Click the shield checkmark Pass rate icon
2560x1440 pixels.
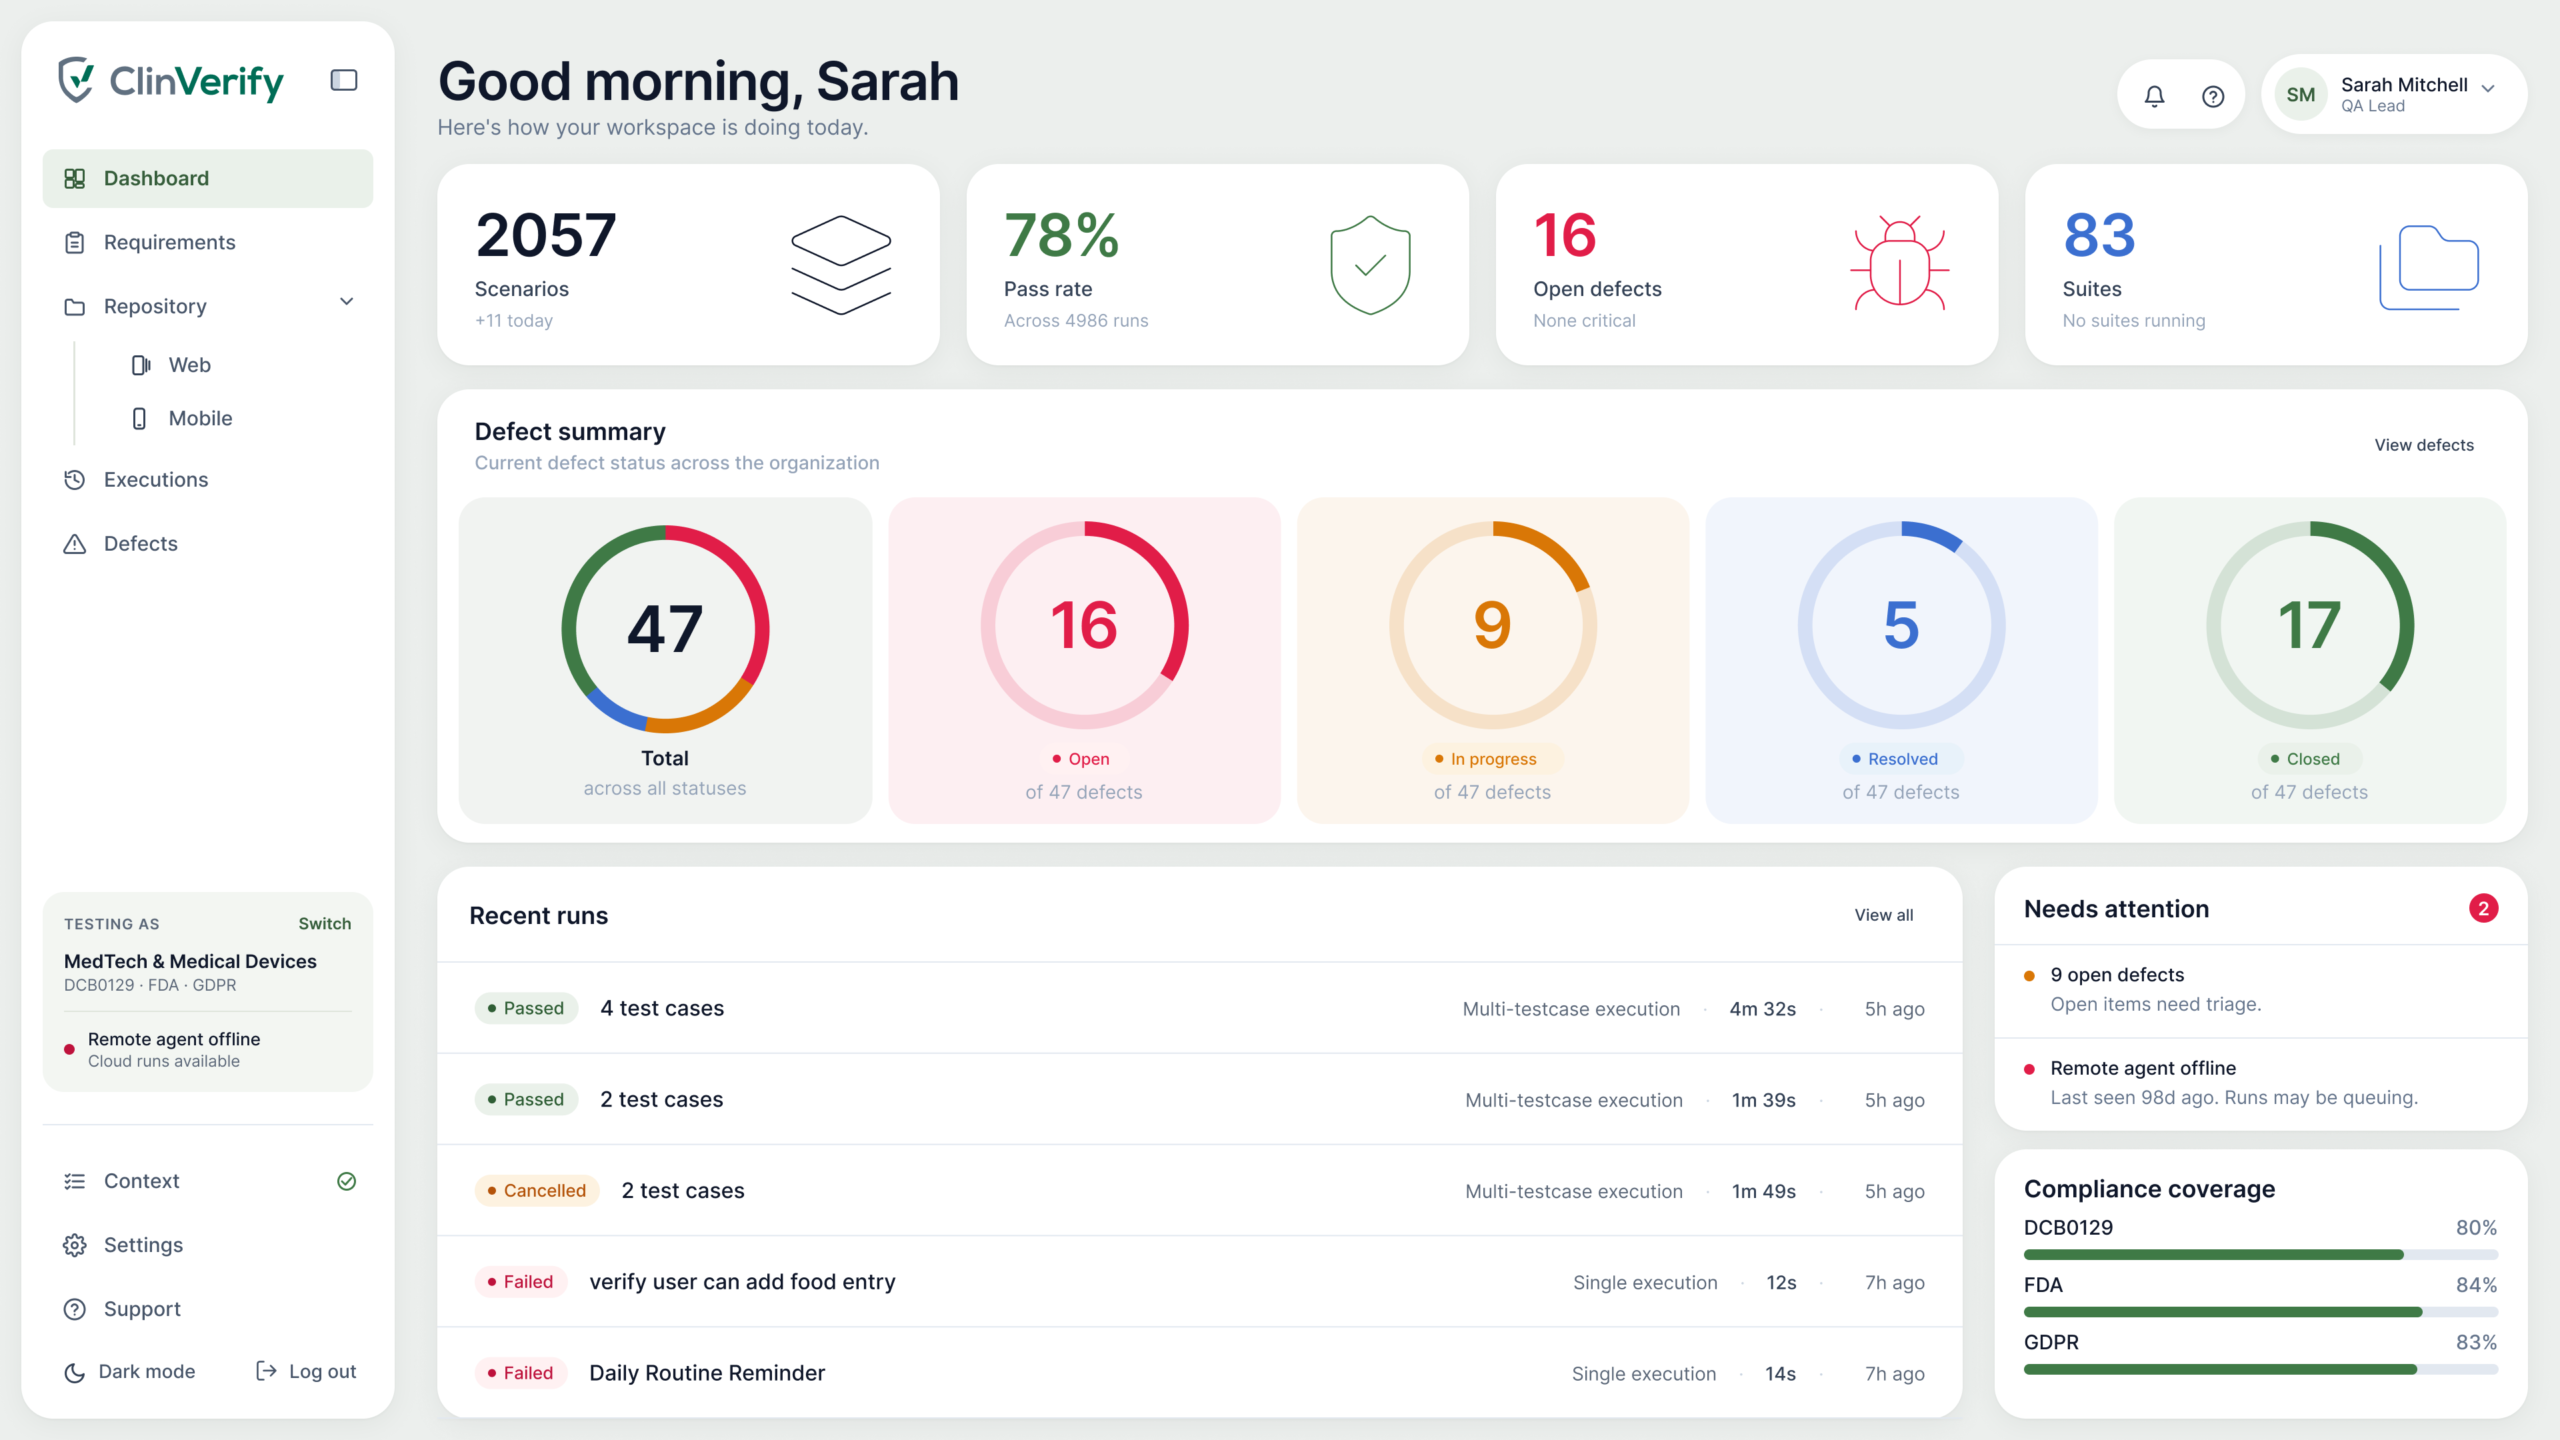pos(1370,265)
